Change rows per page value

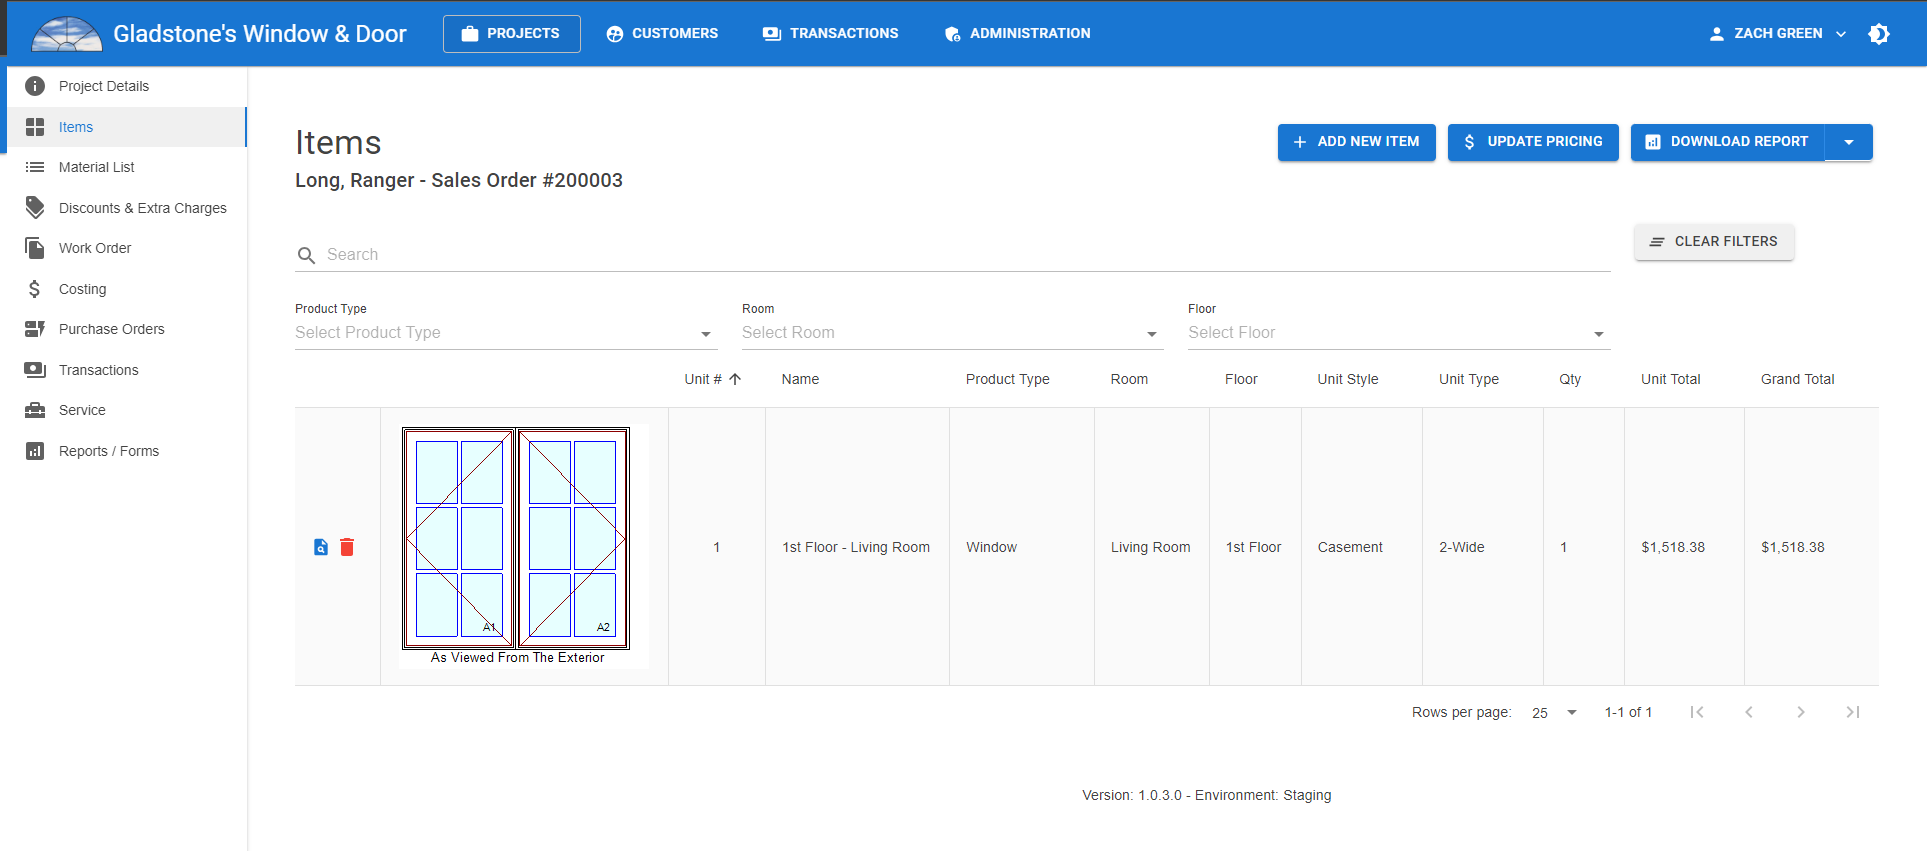1554,713
